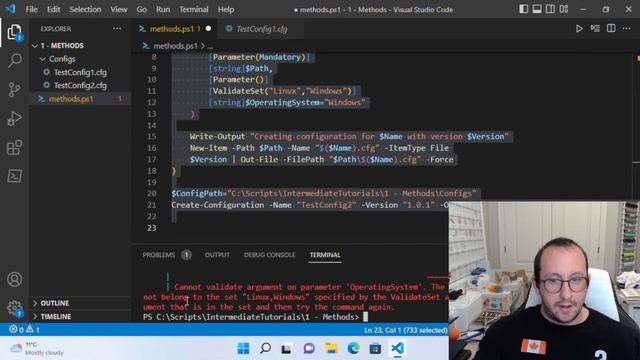640x360 pixels.
Task: Click the editor overview ruler scrollbar
Action: click(x=637, y=147)
